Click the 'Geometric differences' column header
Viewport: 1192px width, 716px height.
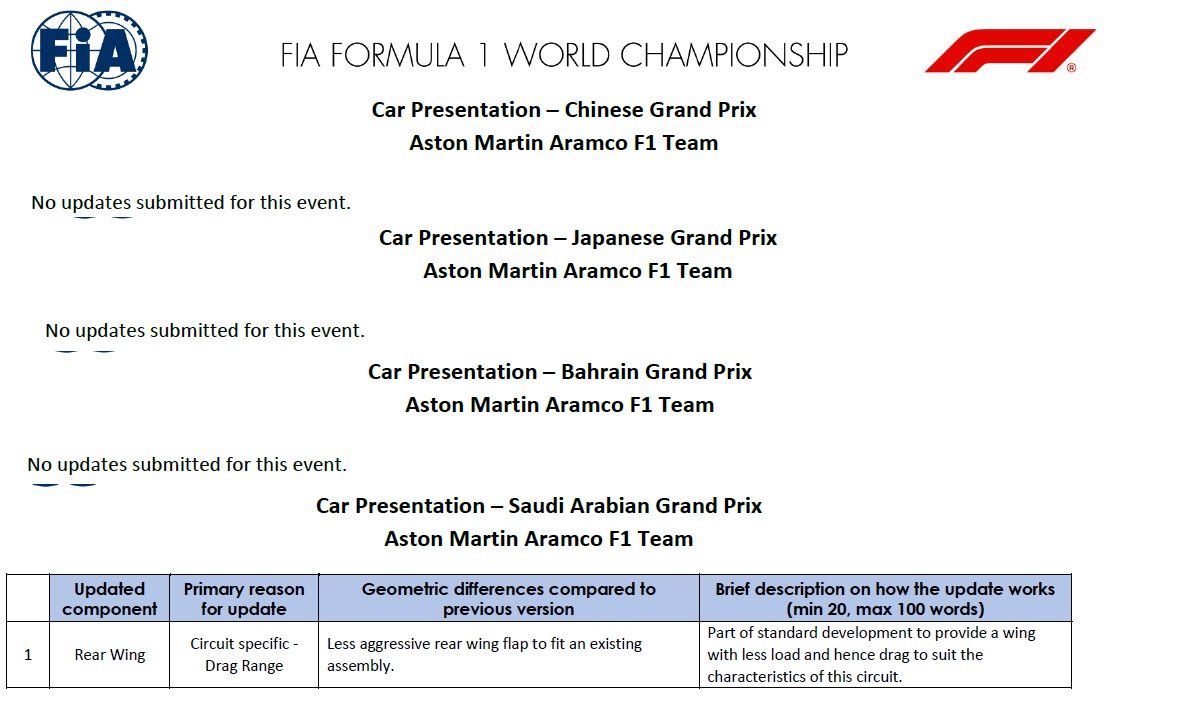pyautogui.click(x=509, y=599)
